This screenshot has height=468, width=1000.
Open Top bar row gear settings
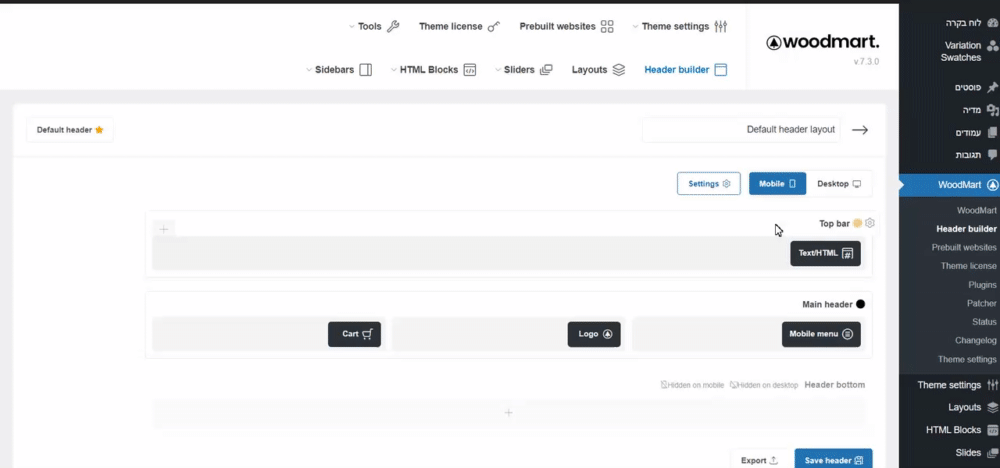(x=870, y=223)
